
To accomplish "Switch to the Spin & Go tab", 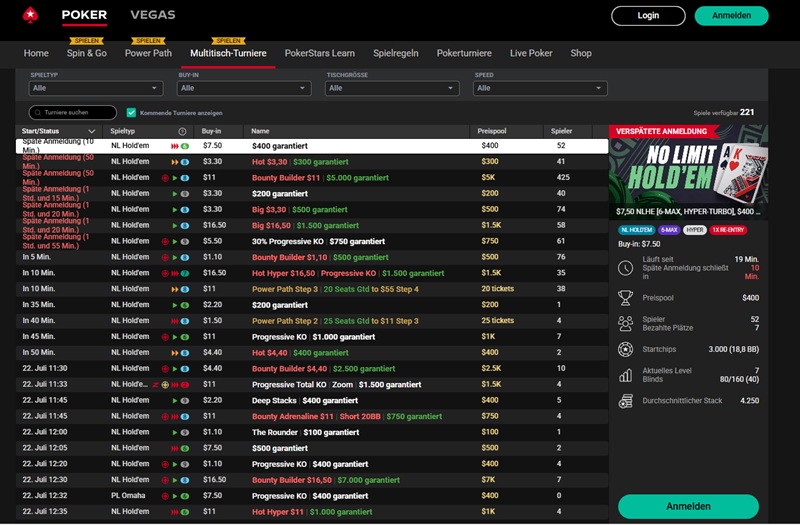I will 87,53.
